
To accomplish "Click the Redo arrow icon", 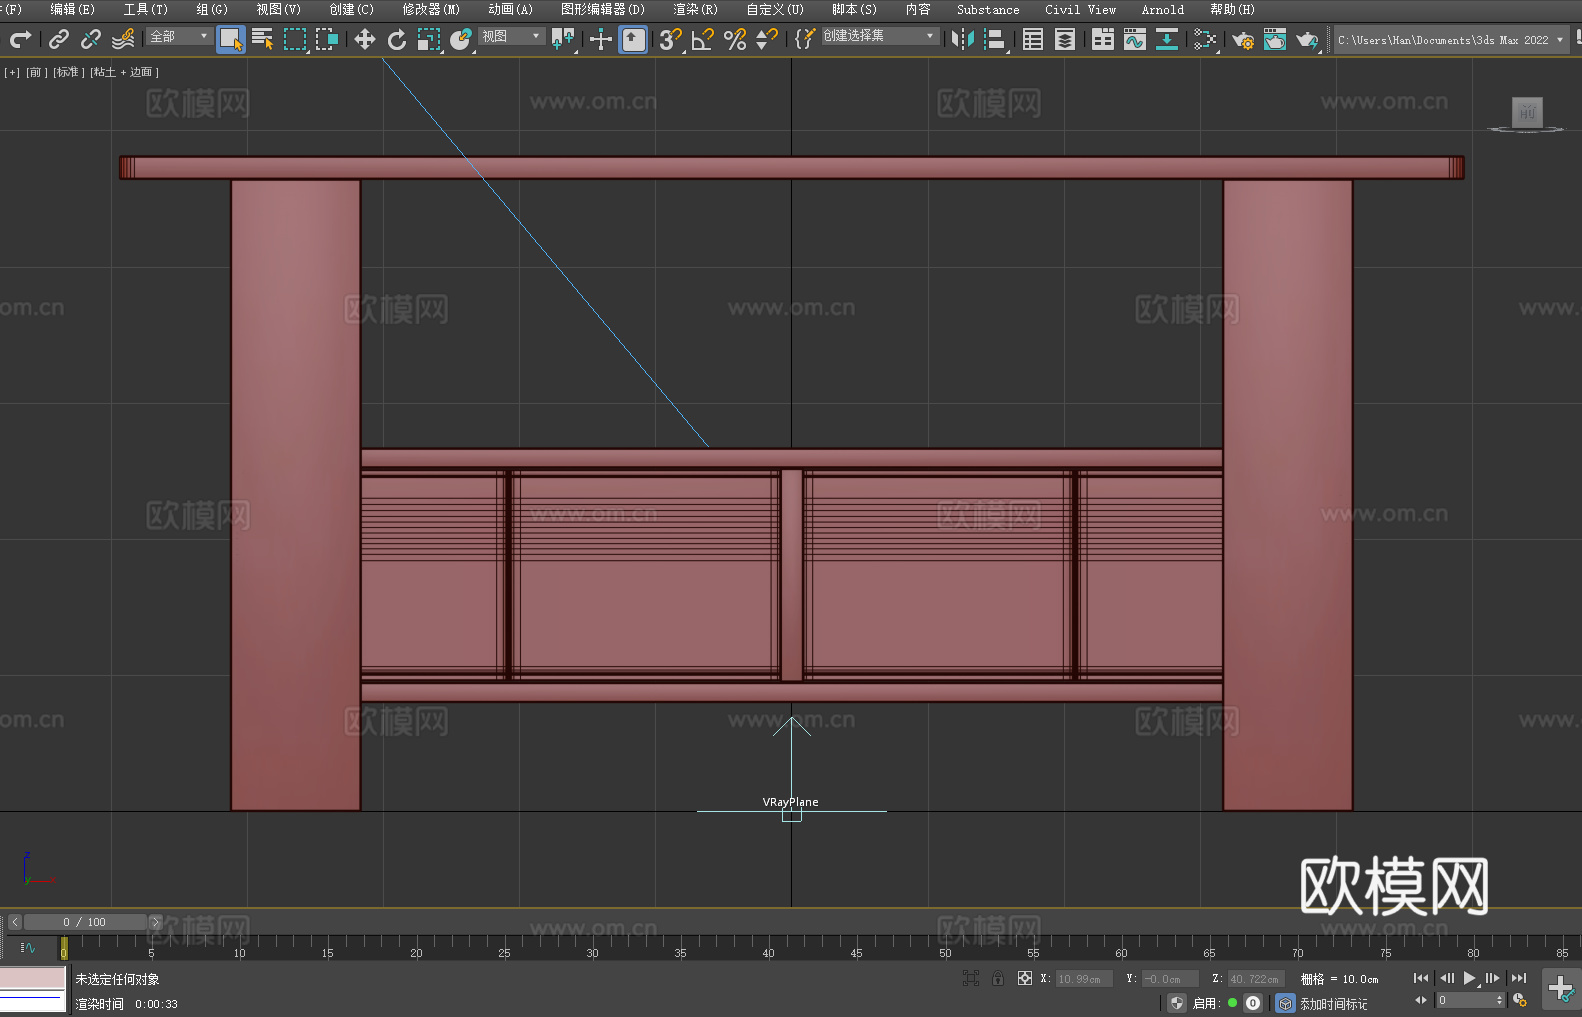I will pyautogui.click(x=20, y=39).
